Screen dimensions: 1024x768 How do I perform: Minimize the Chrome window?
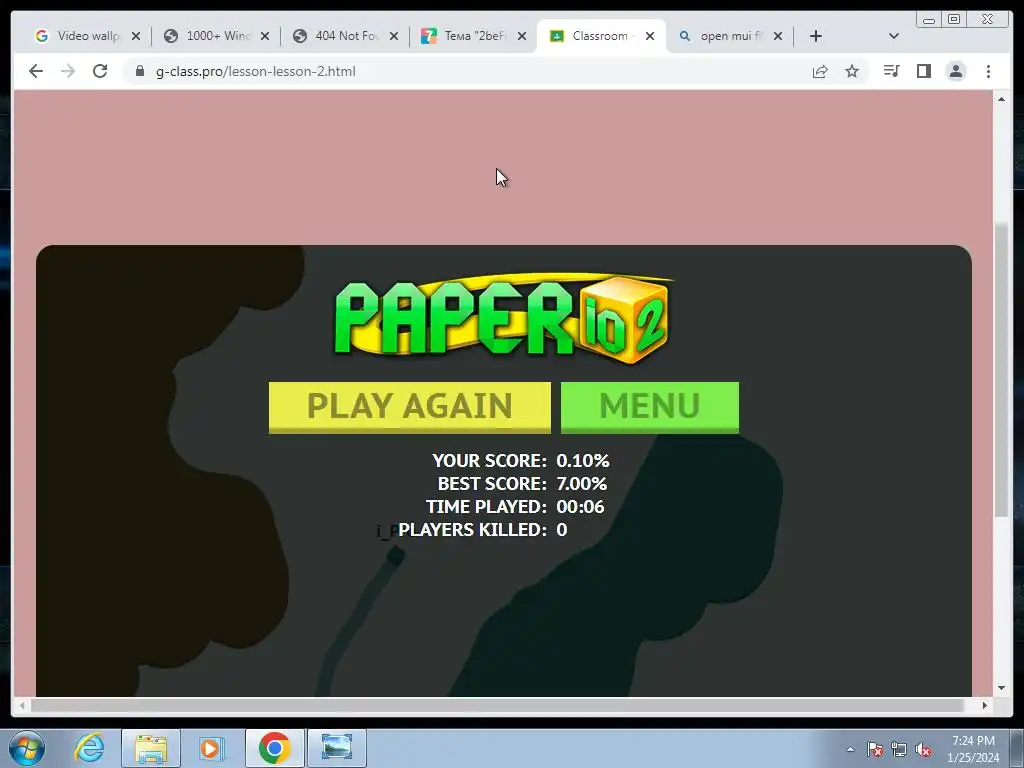coord(928,19)
